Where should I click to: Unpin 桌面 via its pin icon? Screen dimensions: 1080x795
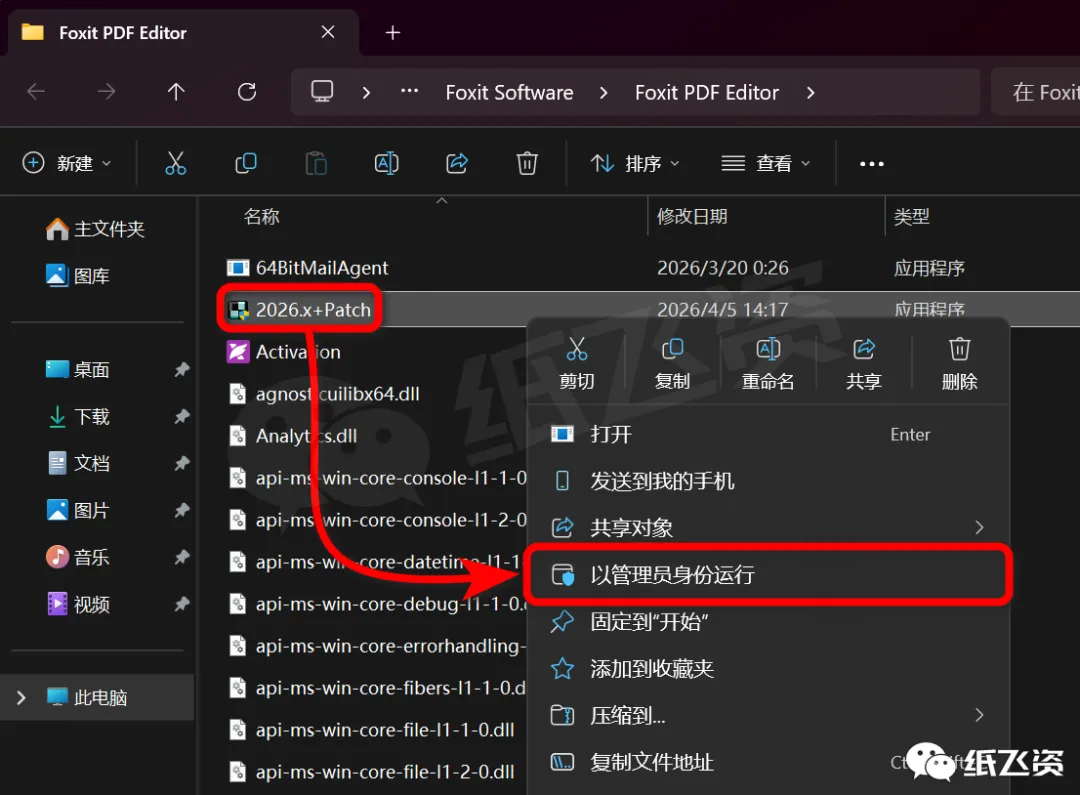pyautogui.click(x=182, y=369)
